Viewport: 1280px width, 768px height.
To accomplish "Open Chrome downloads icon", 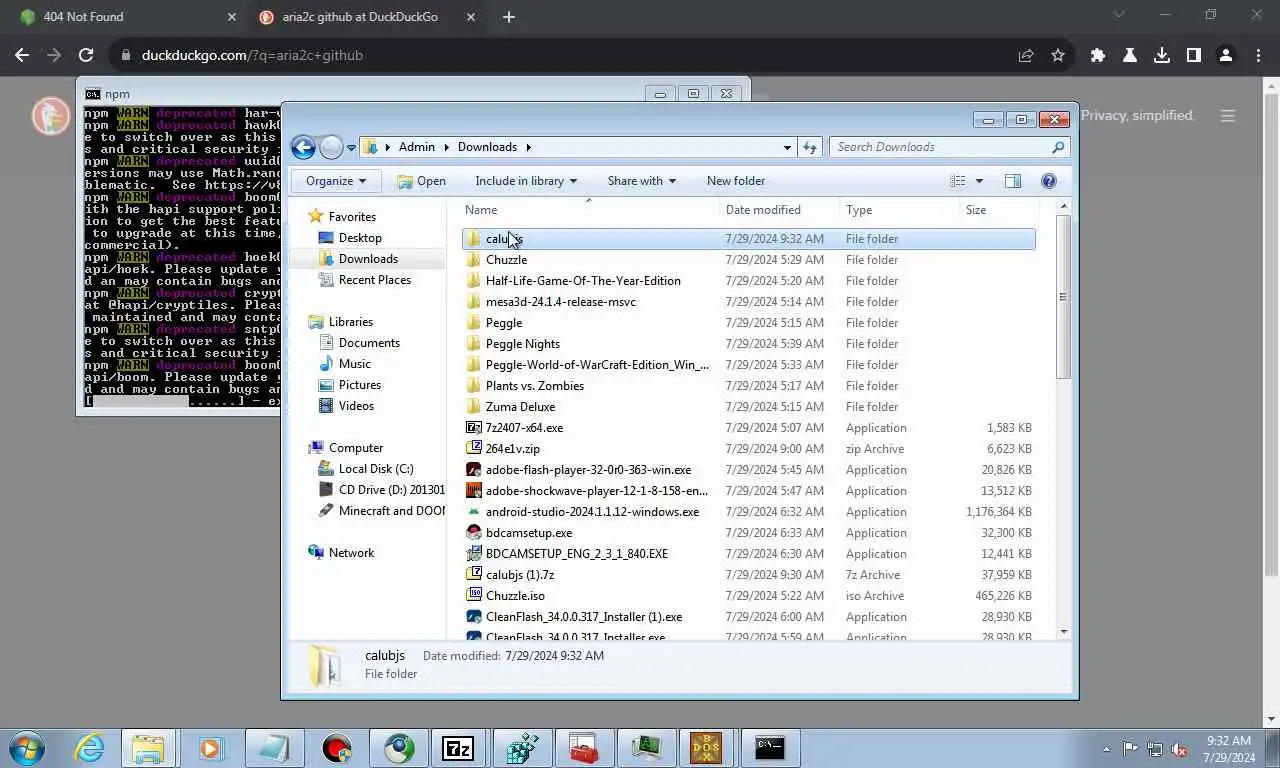I will point(1162,56).
